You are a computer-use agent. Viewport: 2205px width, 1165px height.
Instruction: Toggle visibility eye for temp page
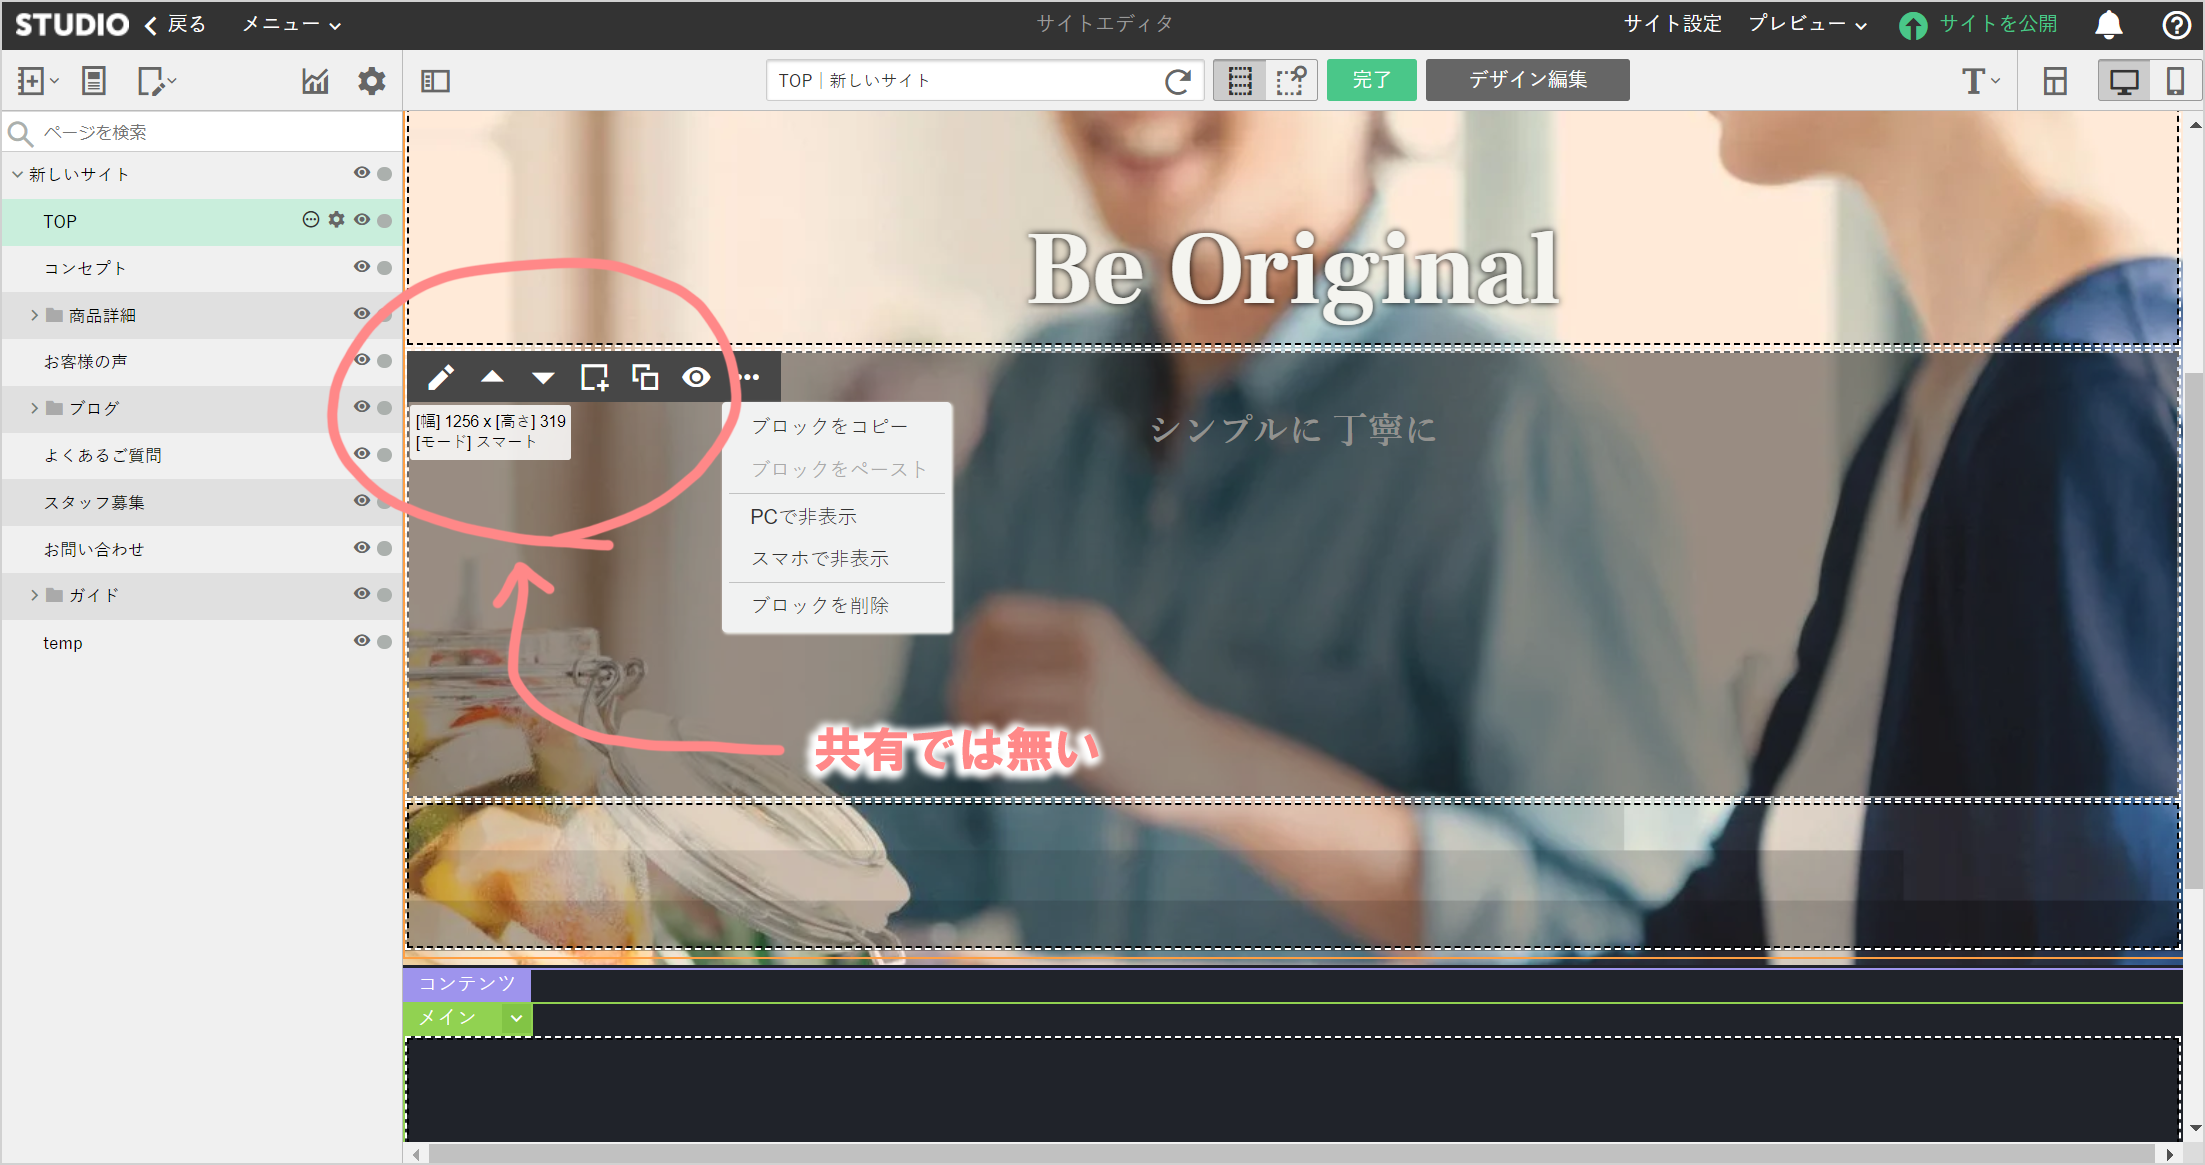tap(362, 641)
